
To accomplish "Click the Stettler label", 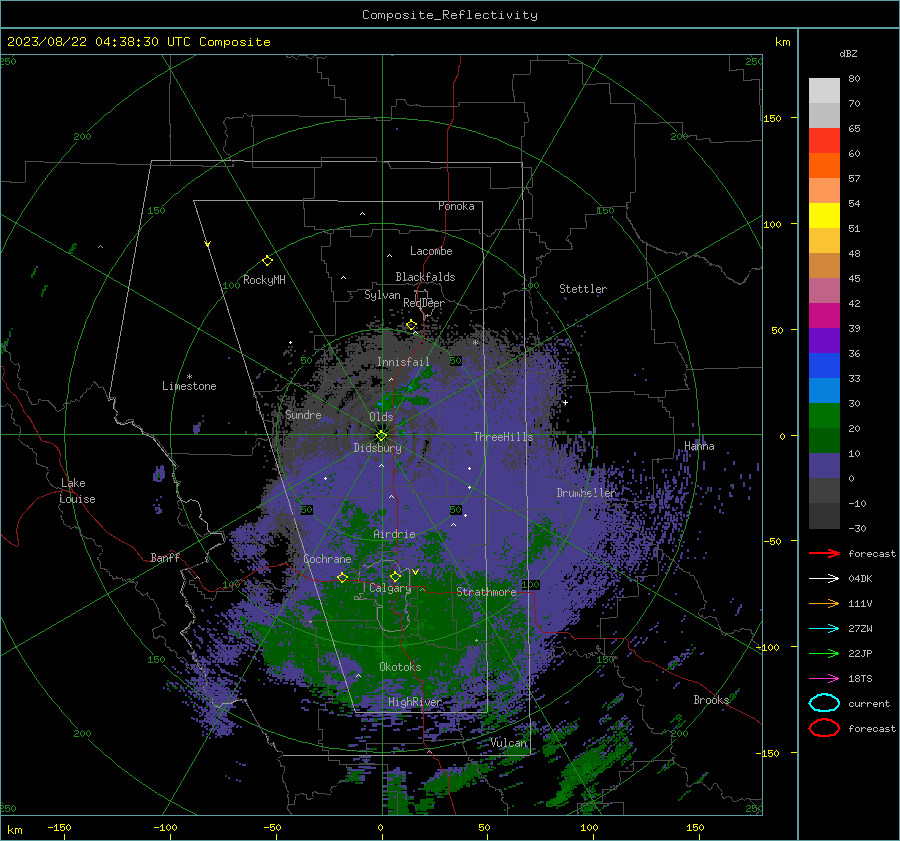I will (583, 289).
